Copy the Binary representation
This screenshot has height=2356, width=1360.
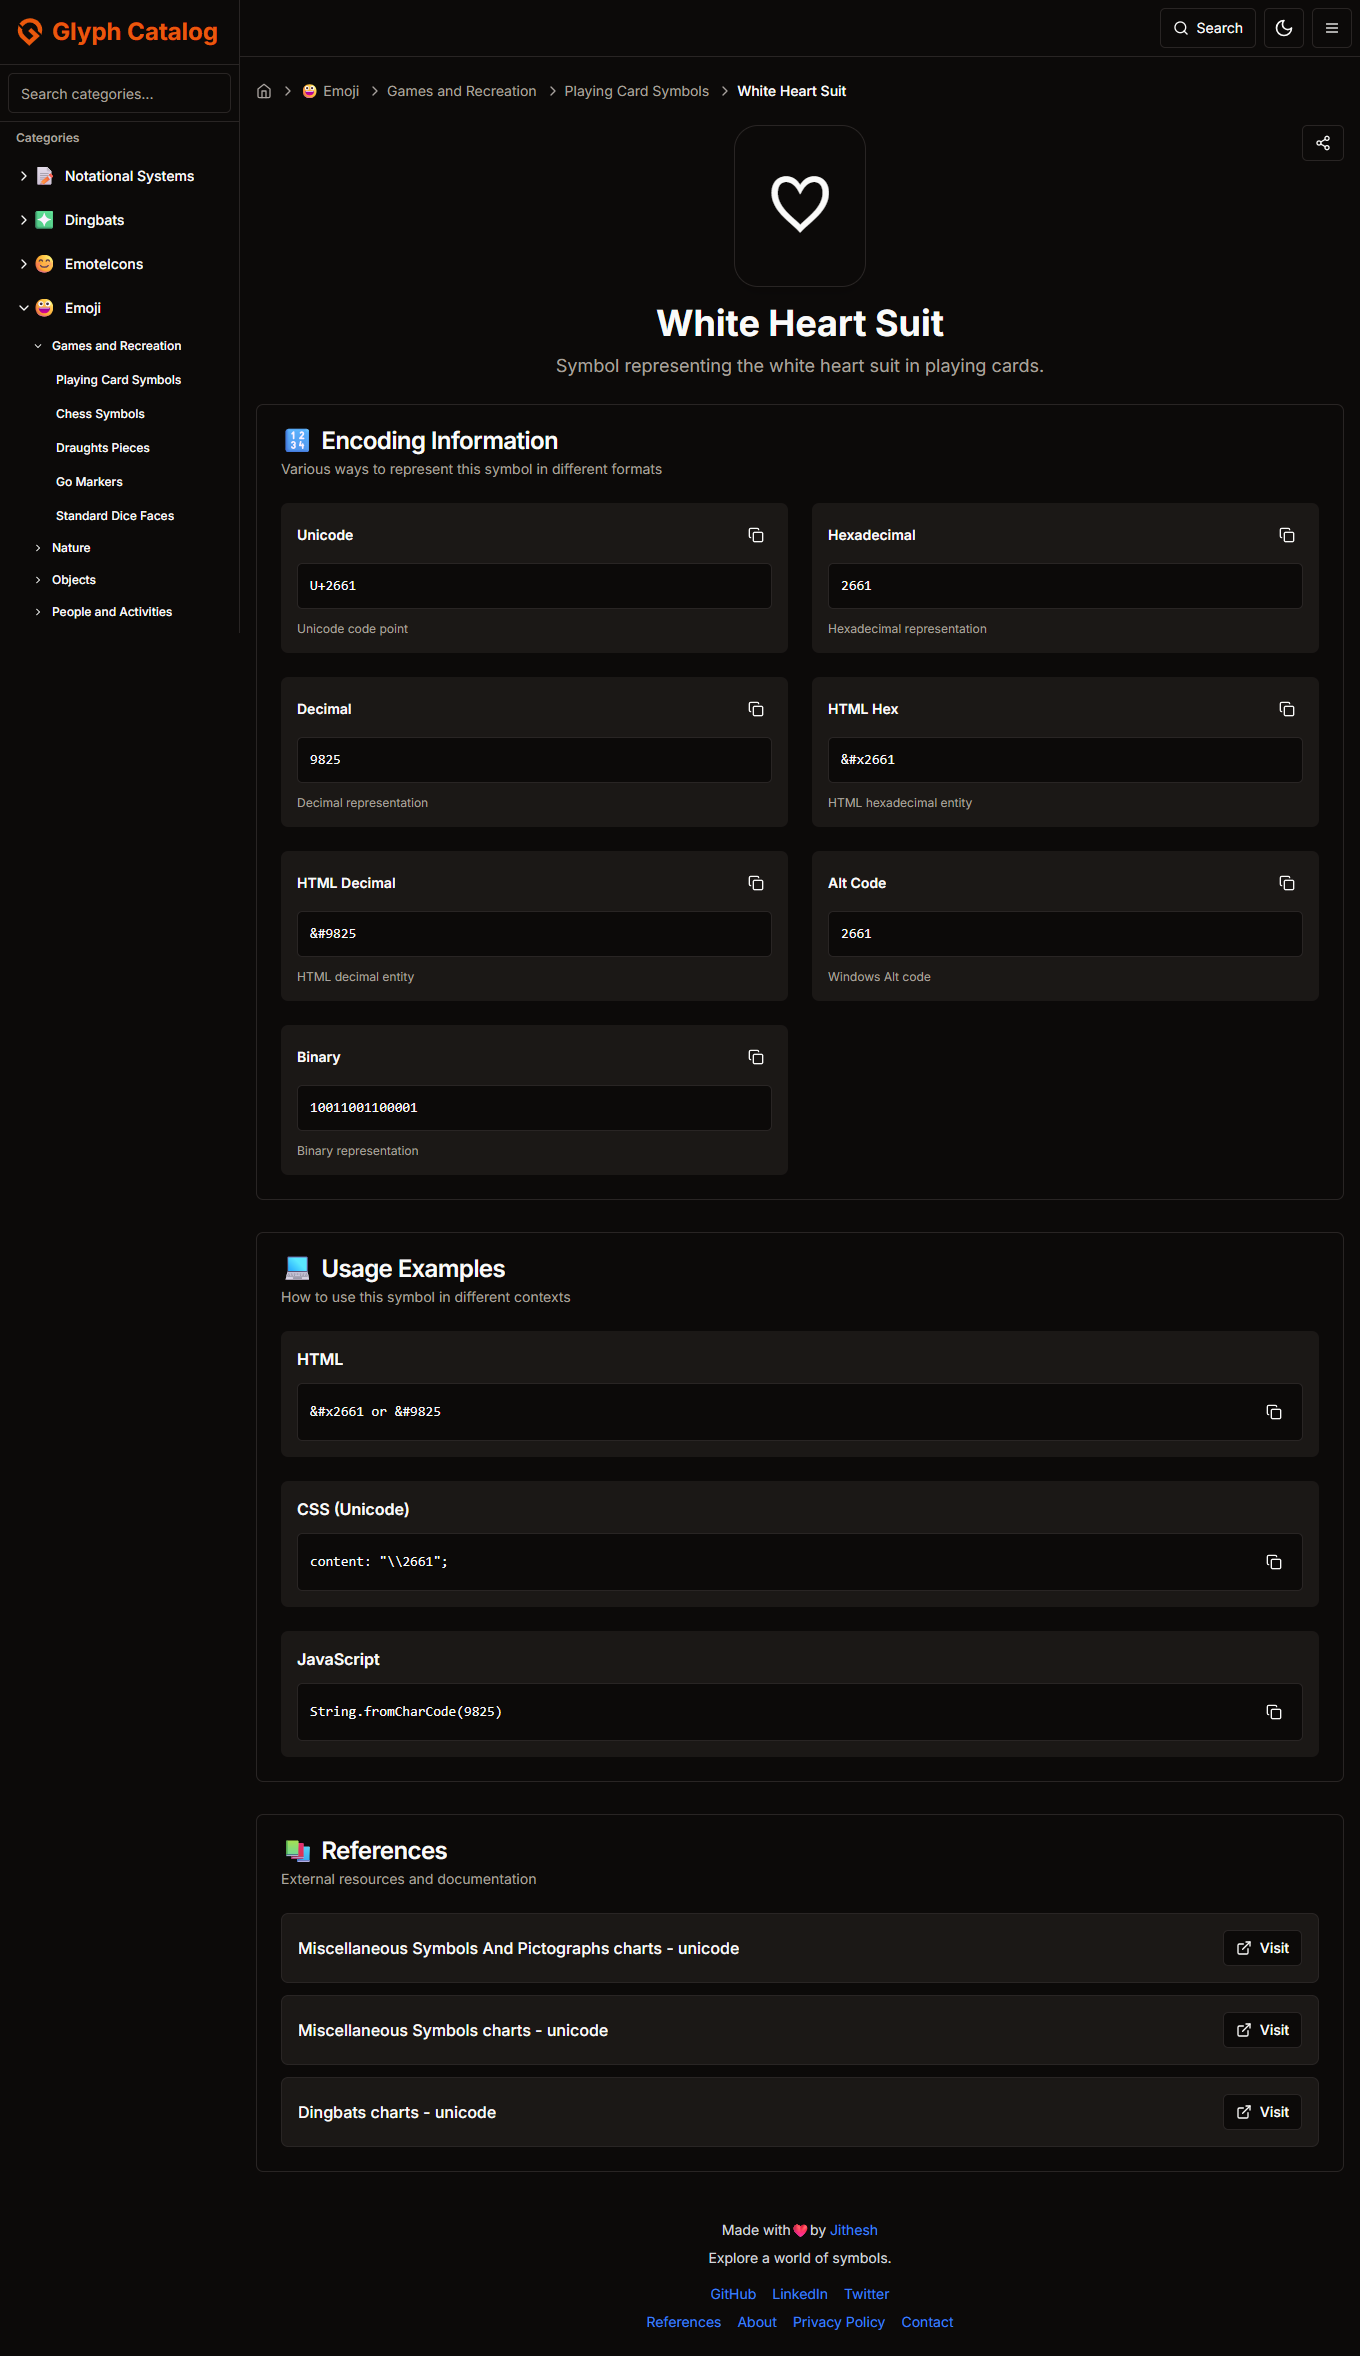tap(756, 1057)
